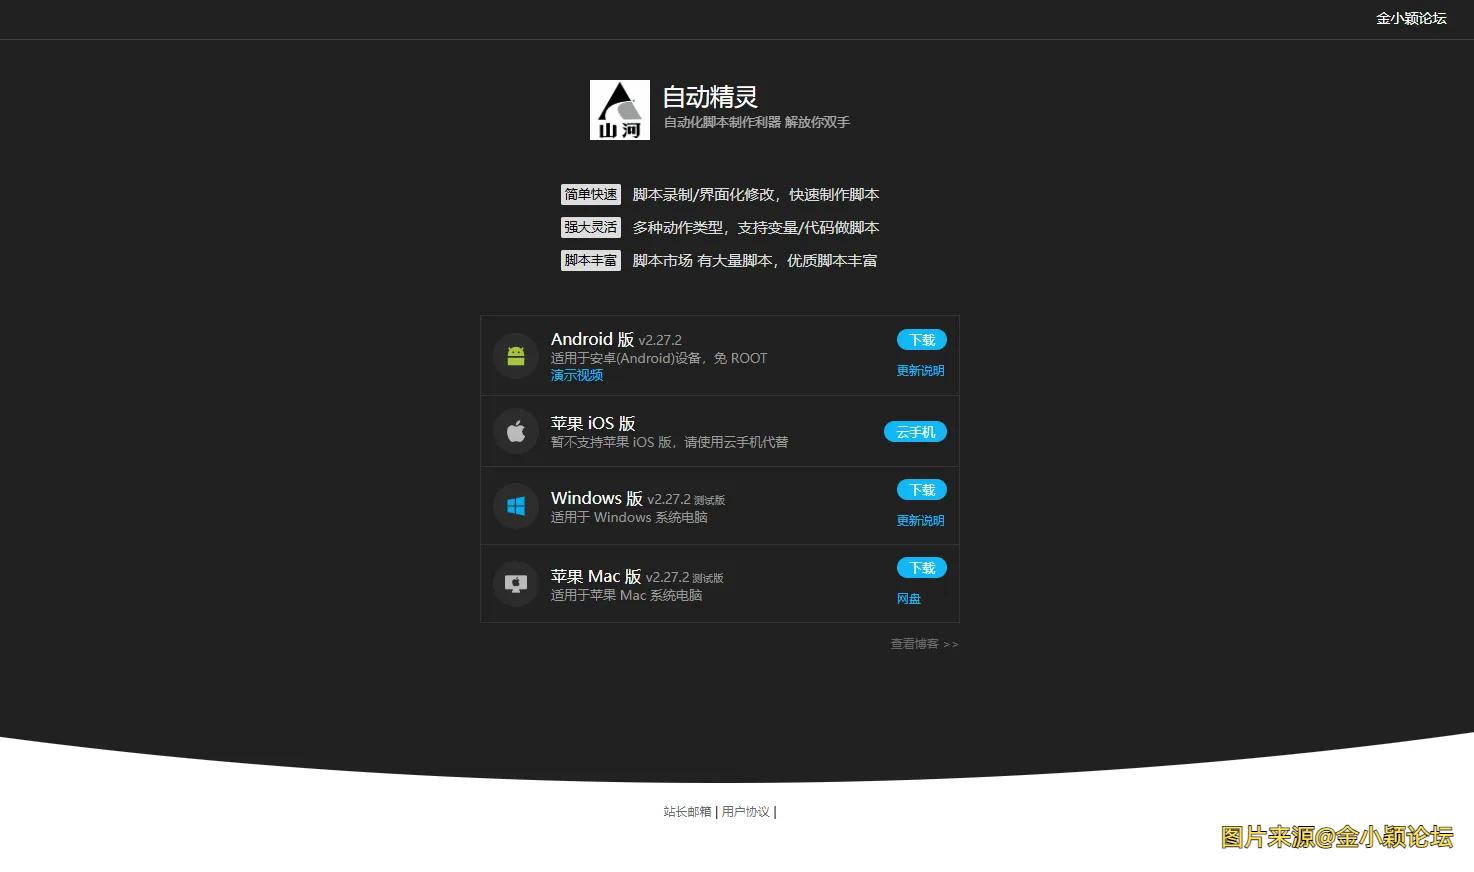Download the 苹果 Mac 版
The image size is (1474, 872).
pyautogui.click(x=920, y=567)
